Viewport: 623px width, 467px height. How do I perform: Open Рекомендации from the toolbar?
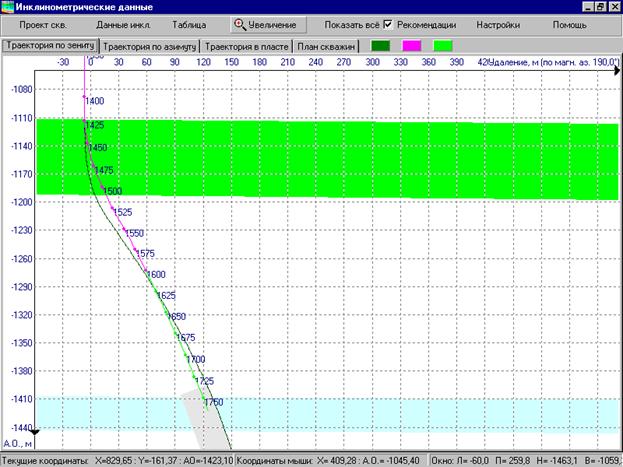pyautogui.click(x=426, y=25)
